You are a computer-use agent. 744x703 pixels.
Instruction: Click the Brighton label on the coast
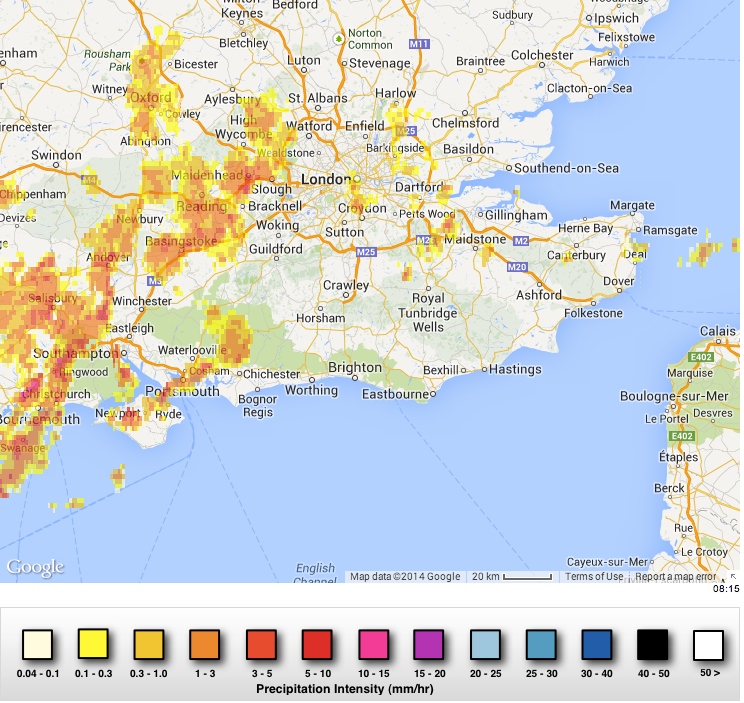[x=354, y=367]
